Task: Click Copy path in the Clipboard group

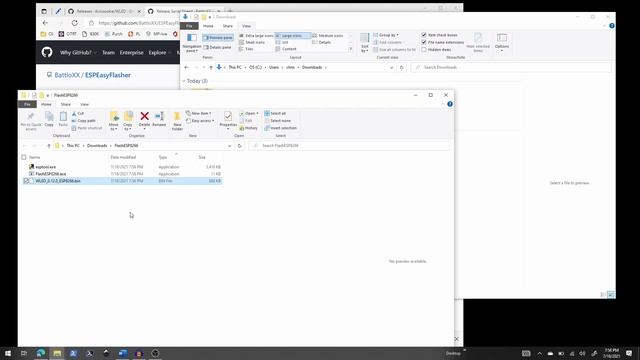Action: [84, 121]
